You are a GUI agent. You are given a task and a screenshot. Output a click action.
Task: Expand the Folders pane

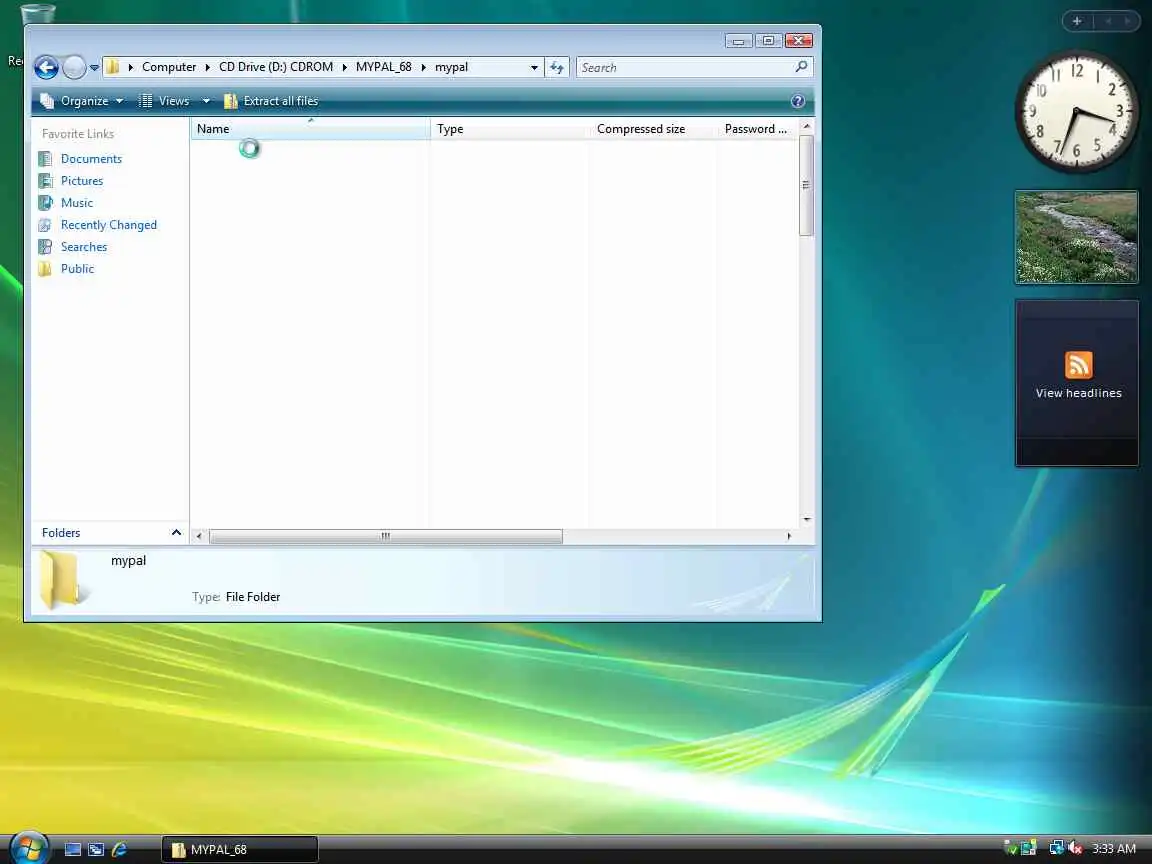[110, 533]
